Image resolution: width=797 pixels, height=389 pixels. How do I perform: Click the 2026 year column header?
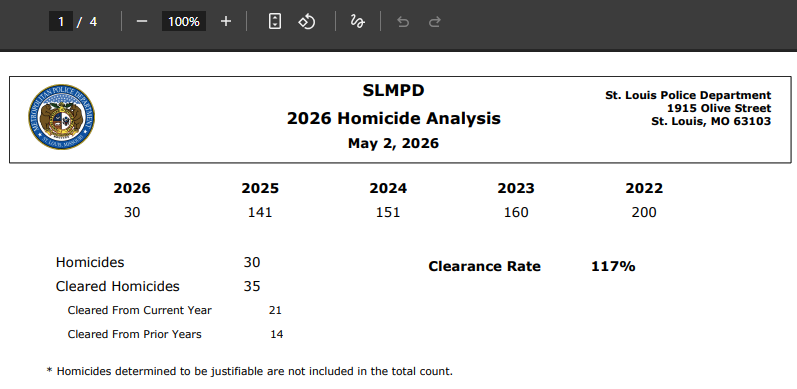(132, 188)
